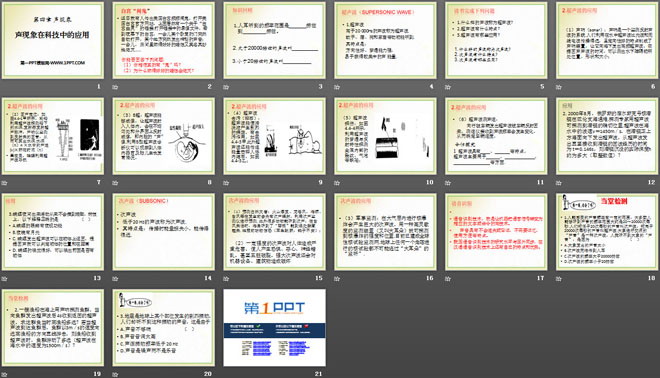Image resolution: width=660 pixels, height=378 pixels.
Task: Play animation star icon under slide 16
Action: coord(337,278)
